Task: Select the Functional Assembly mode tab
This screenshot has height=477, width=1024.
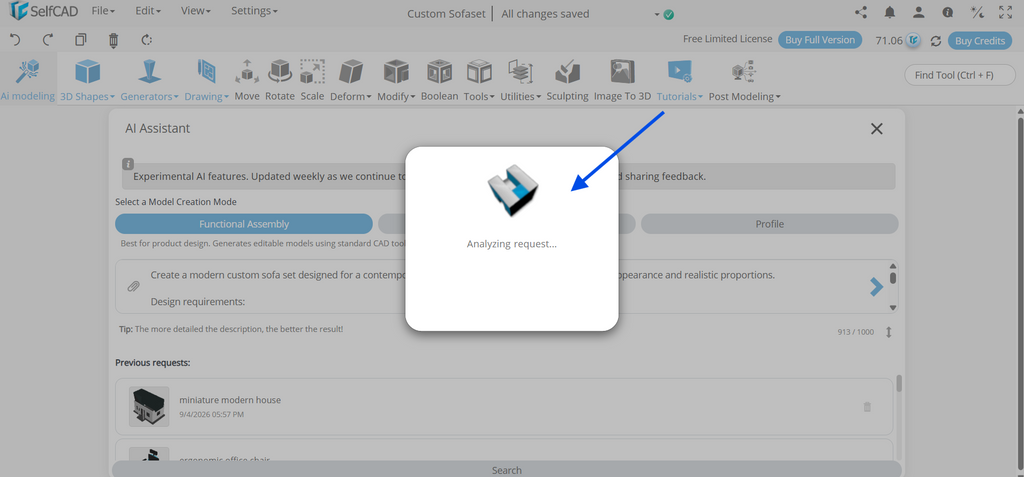Action: [244, 223]
